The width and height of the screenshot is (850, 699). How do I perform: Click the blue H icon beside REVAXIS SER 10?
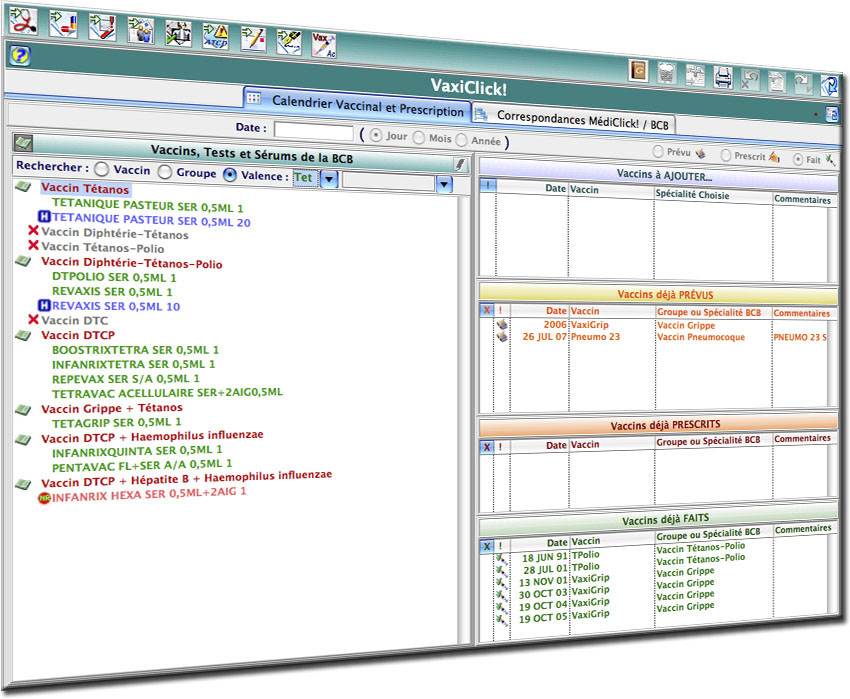44,305
